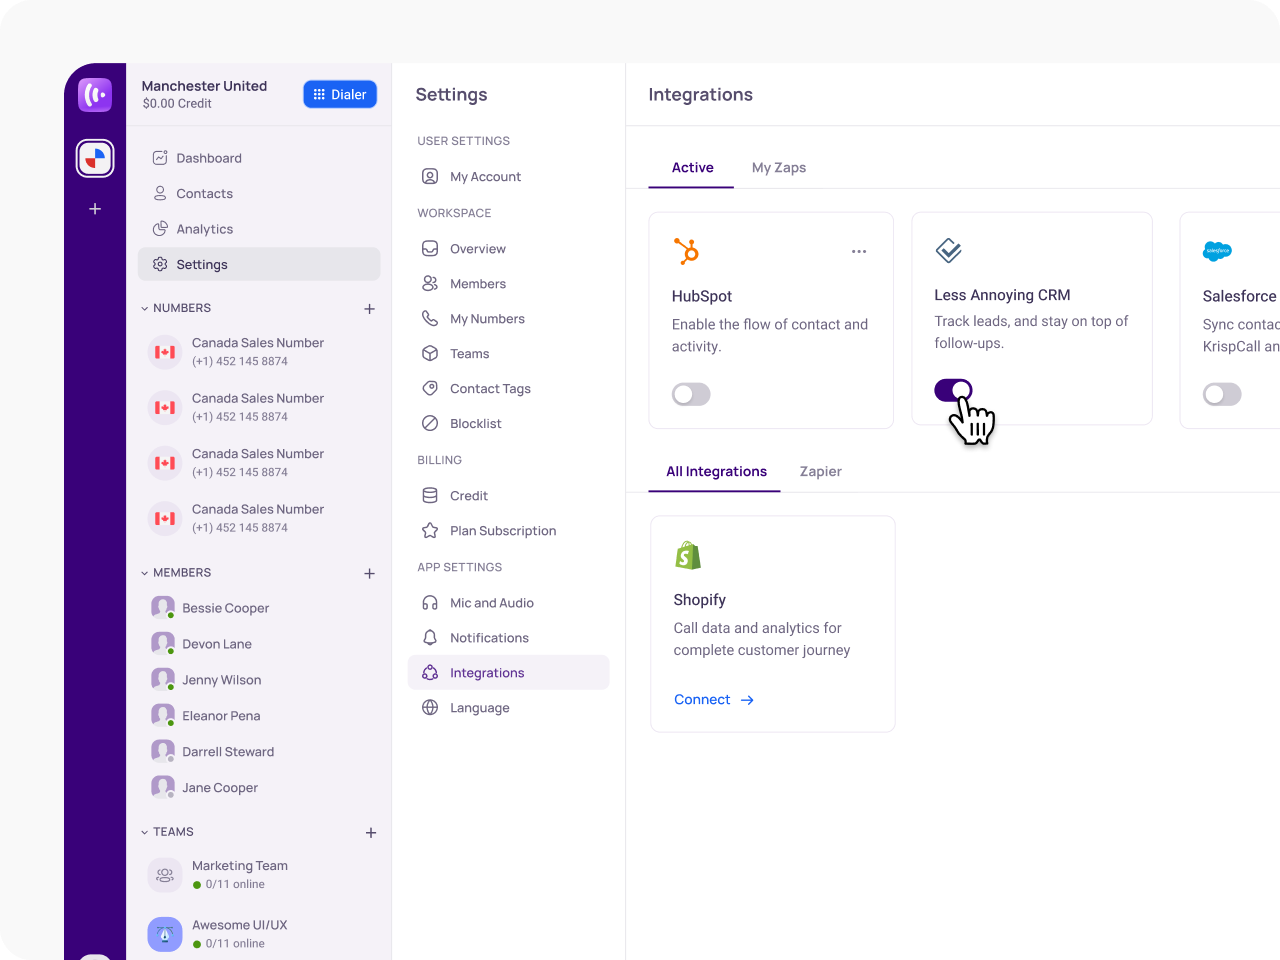The width and height of the screenshot is (1280, 960).
Task: Add a new workspace with plus icon
Action: click(x=95, y=209)
